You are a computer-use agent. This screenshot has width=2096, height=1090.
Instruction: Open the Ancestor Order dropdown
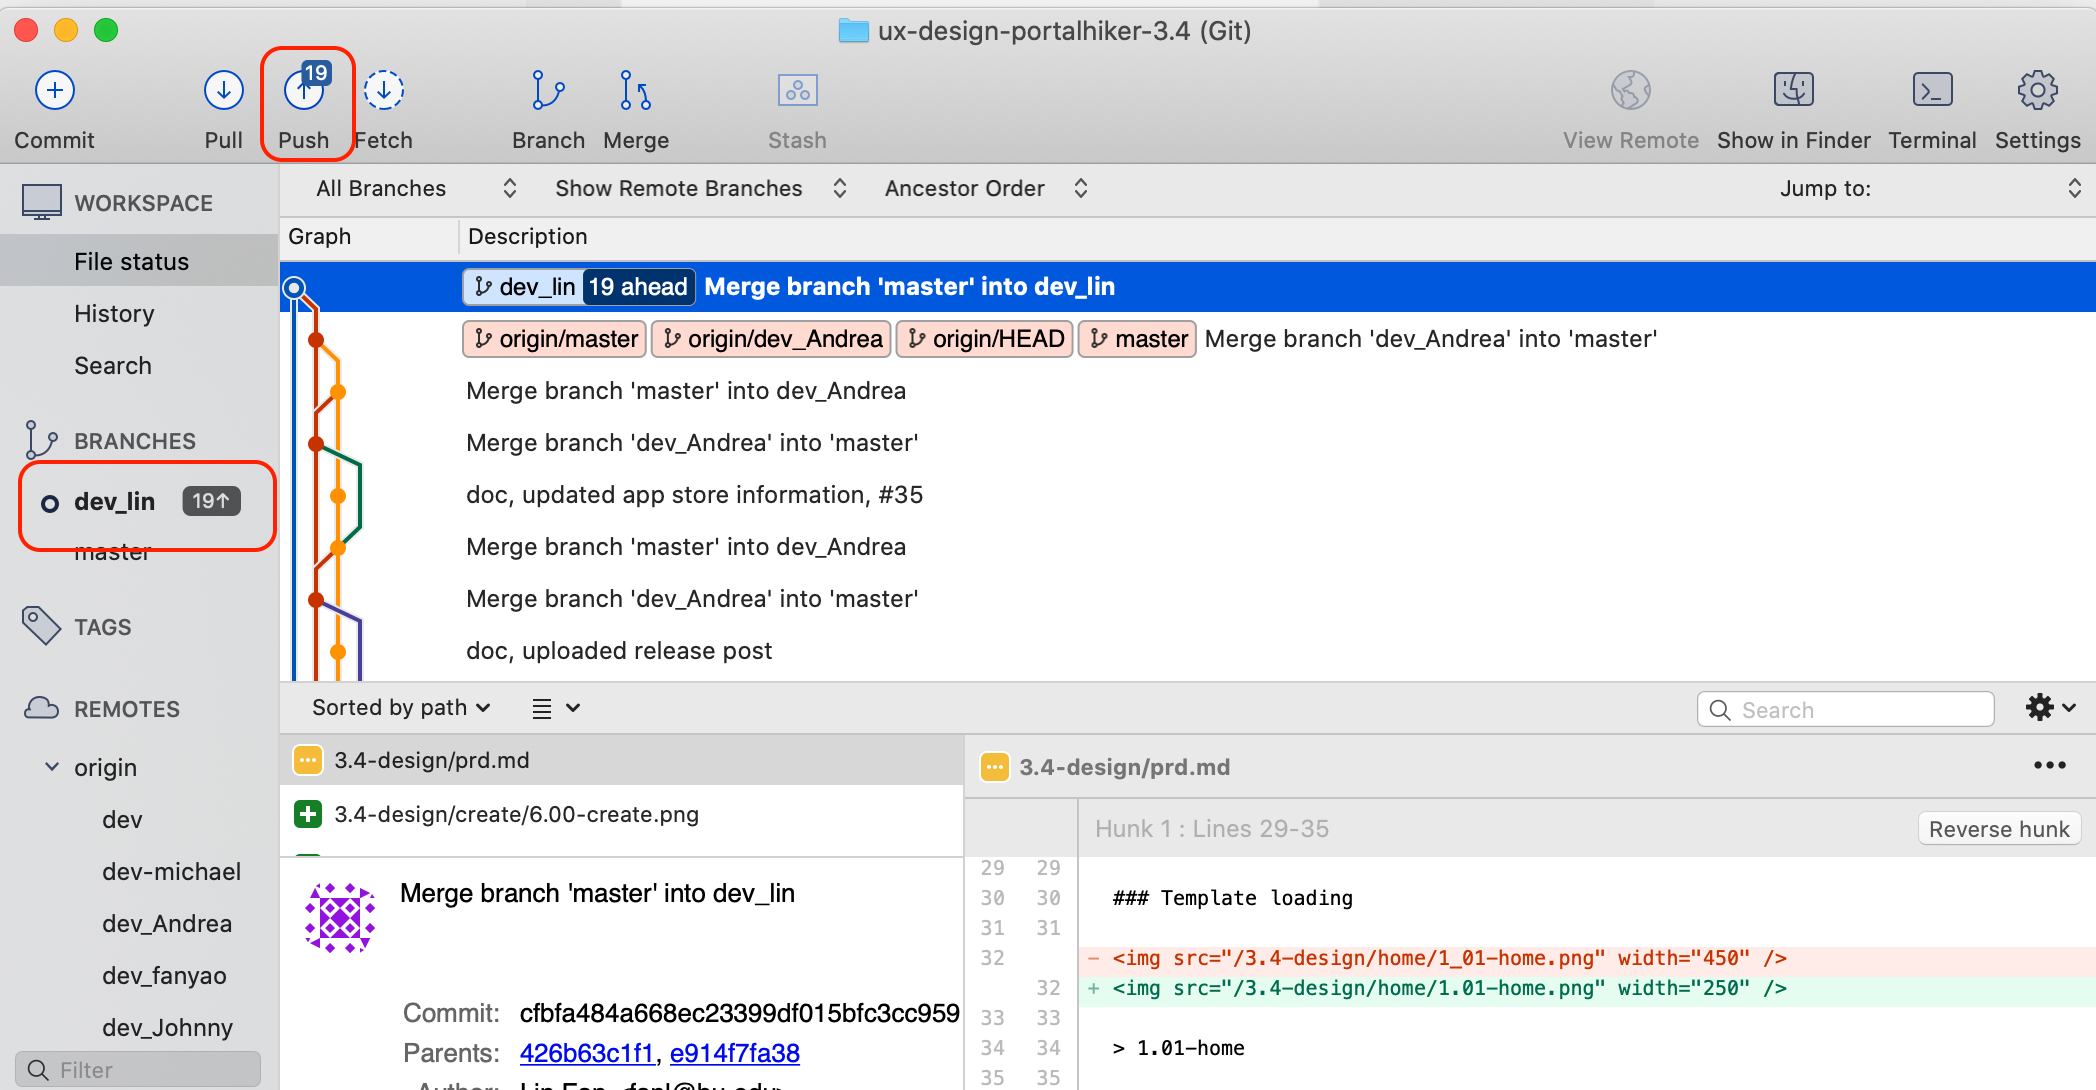pyautogui.click(x=986, y=189)
